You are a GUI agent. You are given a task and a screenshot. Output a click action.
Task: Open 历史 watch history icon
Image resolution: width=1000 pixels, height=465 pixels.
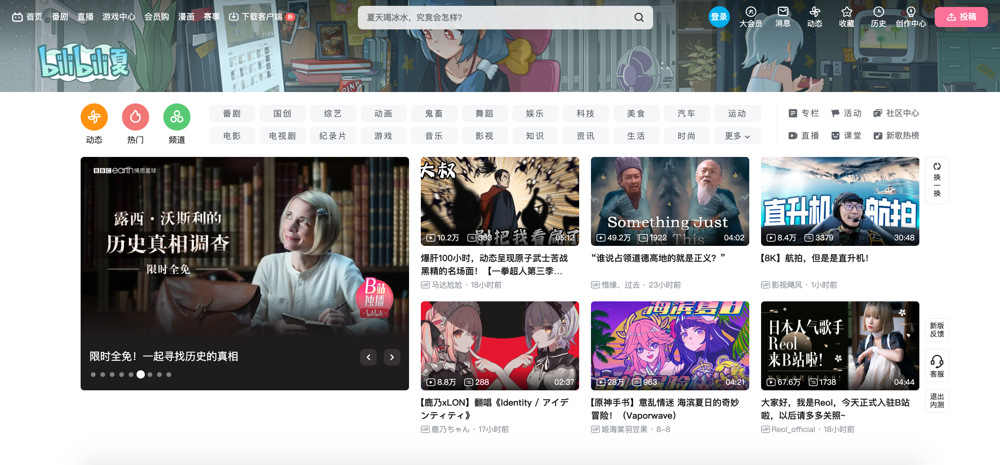[878, 16]
